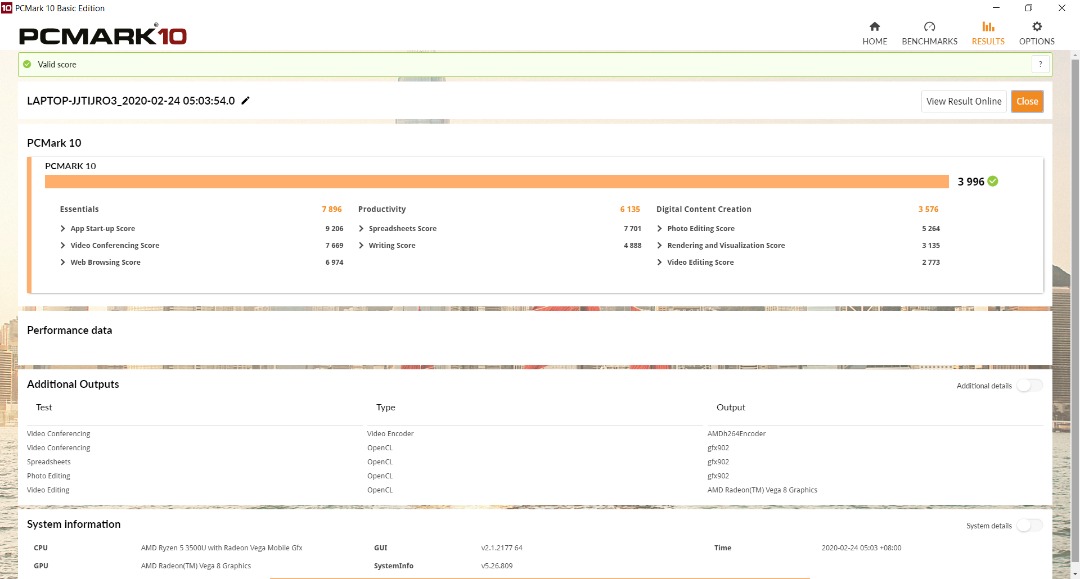
Task: Click the System information heading
Action: tap(74, 524)
